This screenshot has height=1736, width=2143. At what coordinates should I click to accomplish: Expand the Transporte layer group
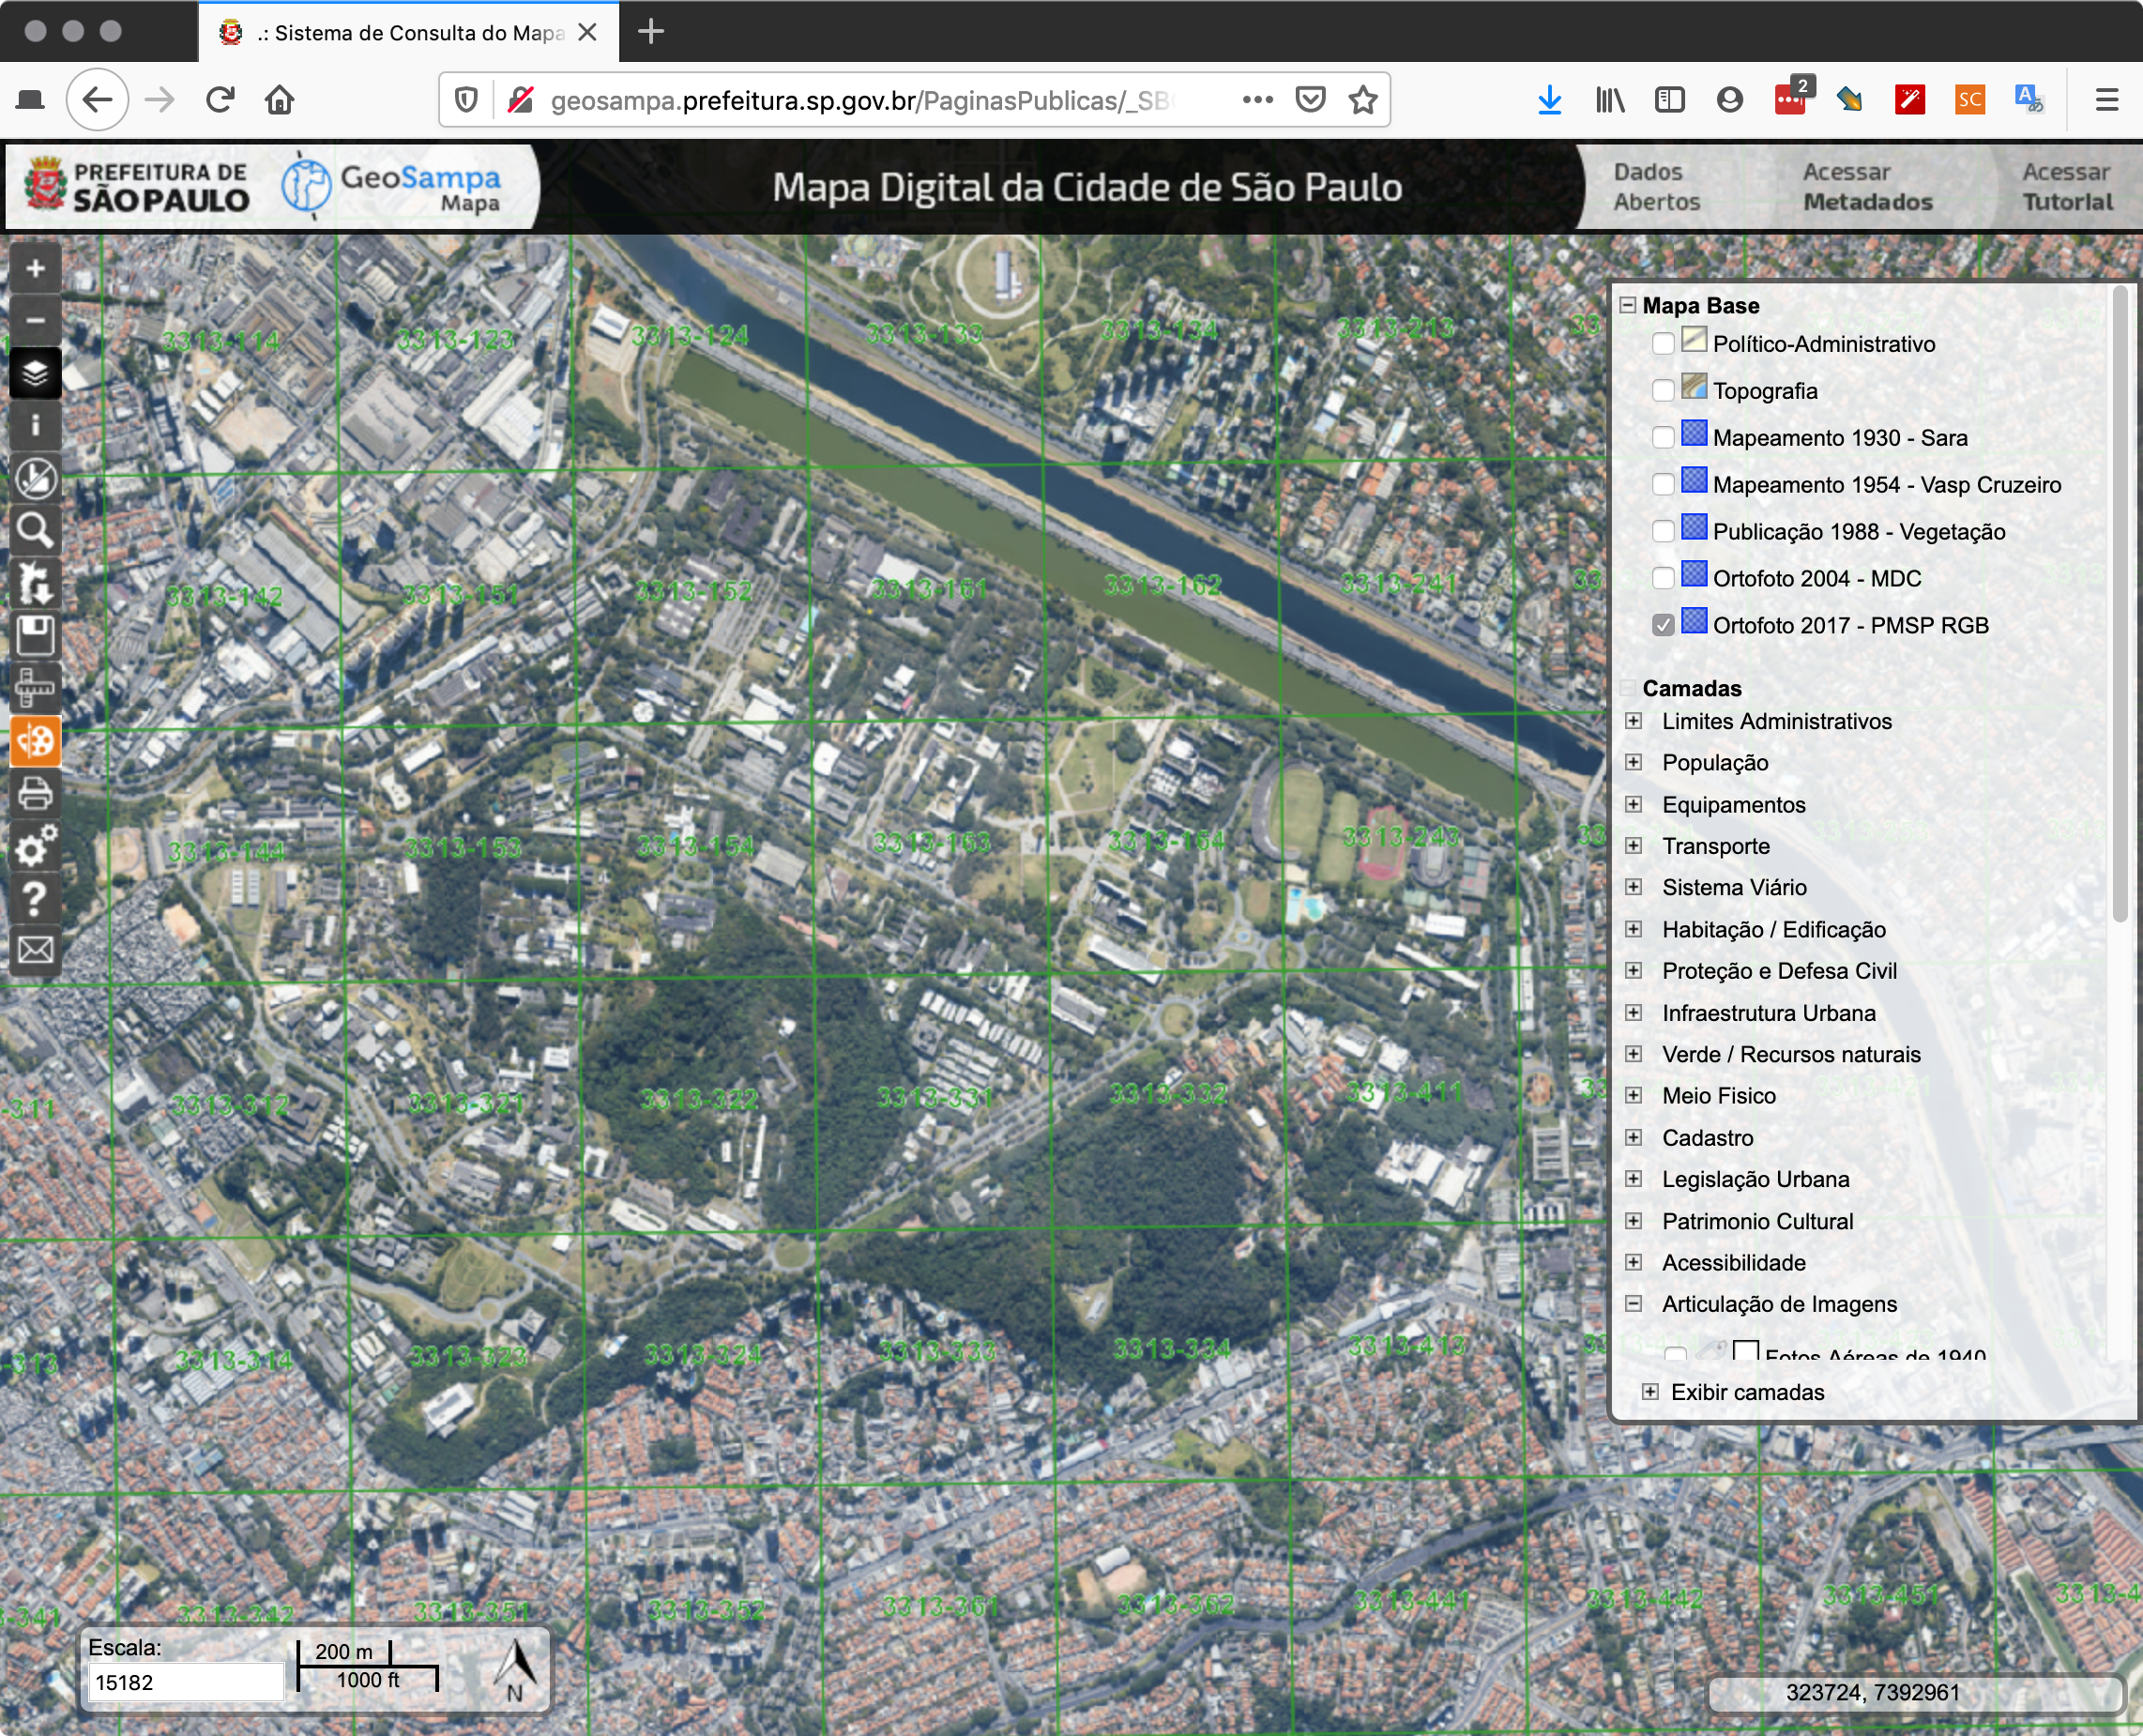[1633, 846]
